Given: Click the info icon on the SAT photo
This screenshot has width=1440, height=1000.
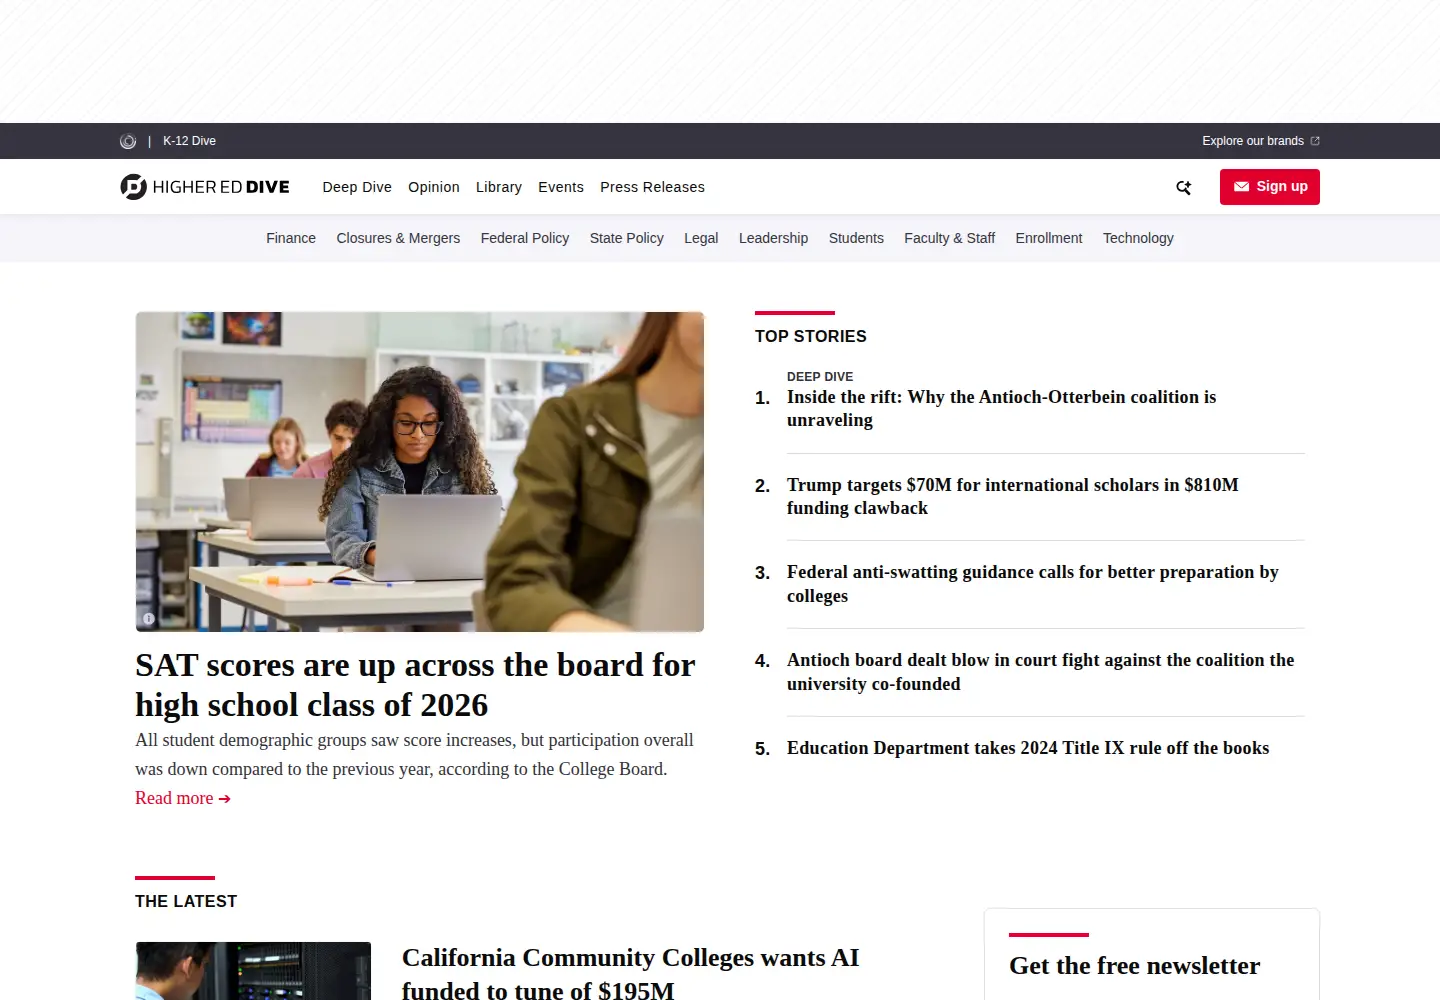Looking at the screenshot, I should tap(149, 619).
